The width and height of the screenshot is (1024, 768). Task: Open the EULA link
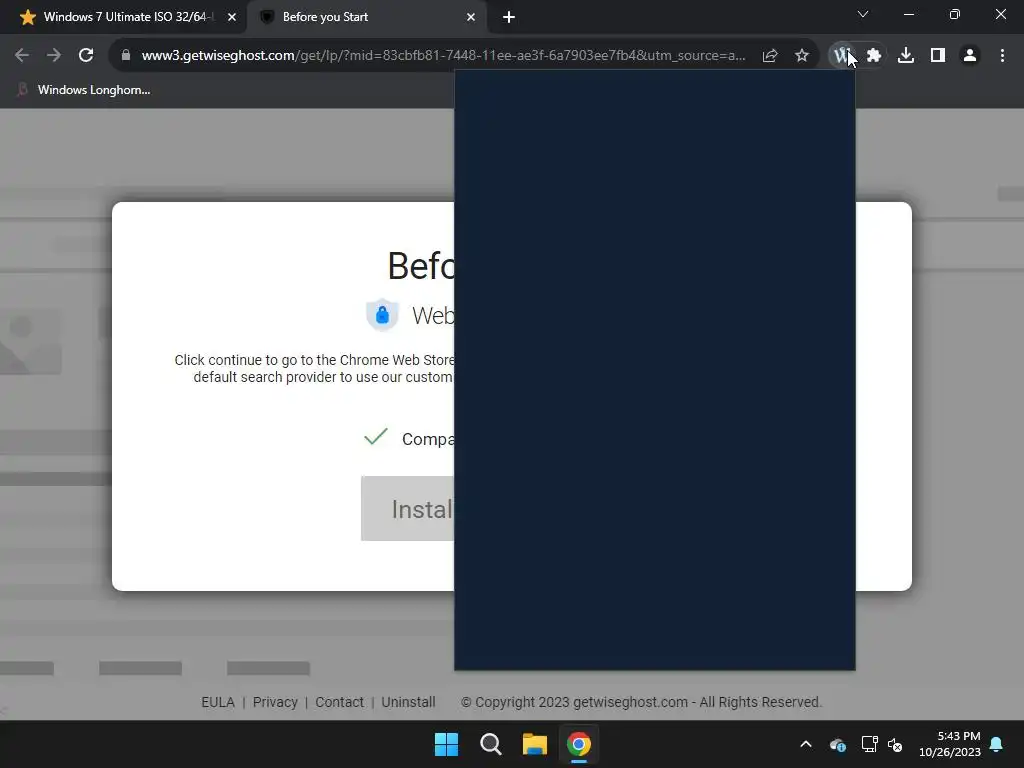[217, 702]
